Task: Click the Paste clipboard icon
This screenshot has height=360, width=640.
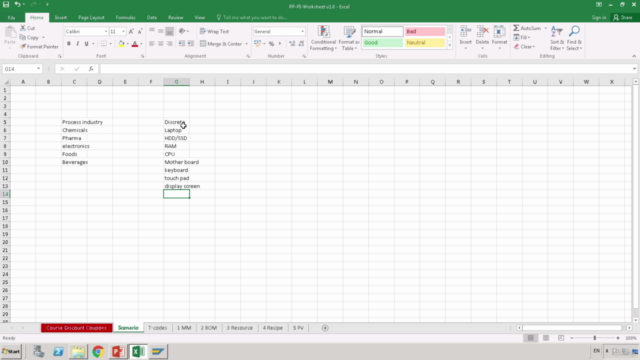Action: tap(10, 33)
